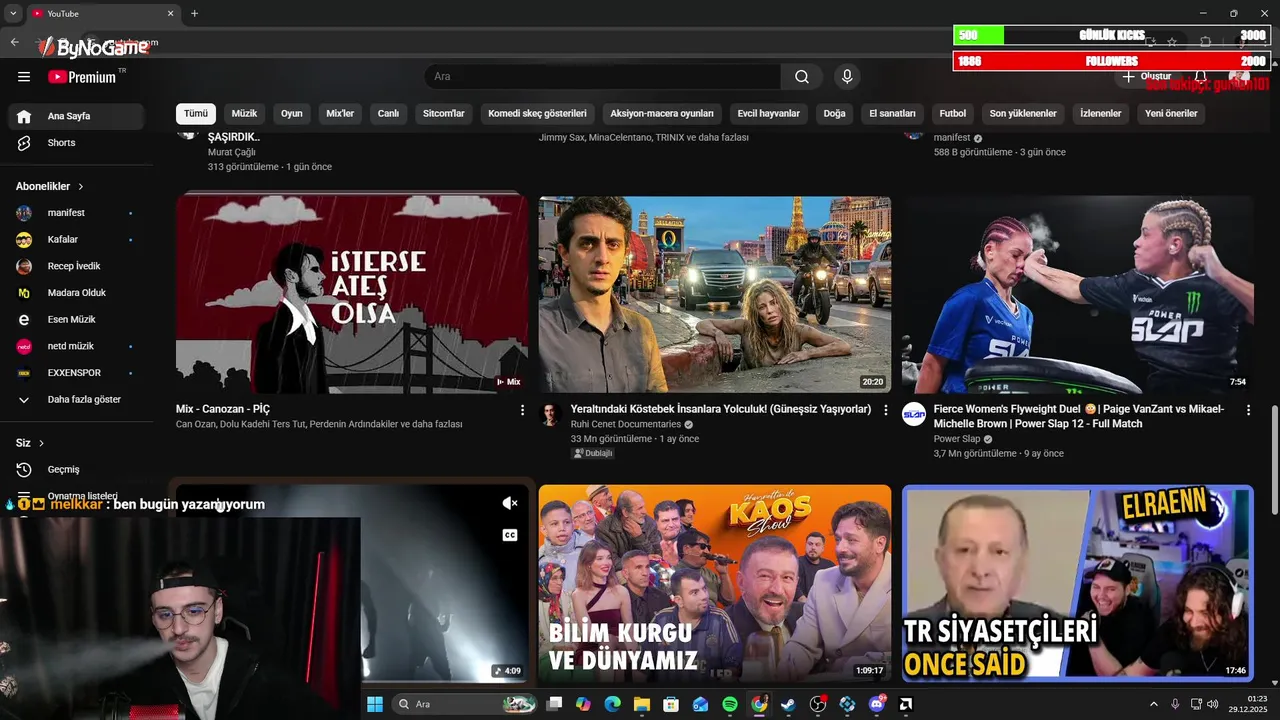This screenshot has height=720, width=1280.
Task: Select the Müzik filter chip
Action: tap(245, 114)
